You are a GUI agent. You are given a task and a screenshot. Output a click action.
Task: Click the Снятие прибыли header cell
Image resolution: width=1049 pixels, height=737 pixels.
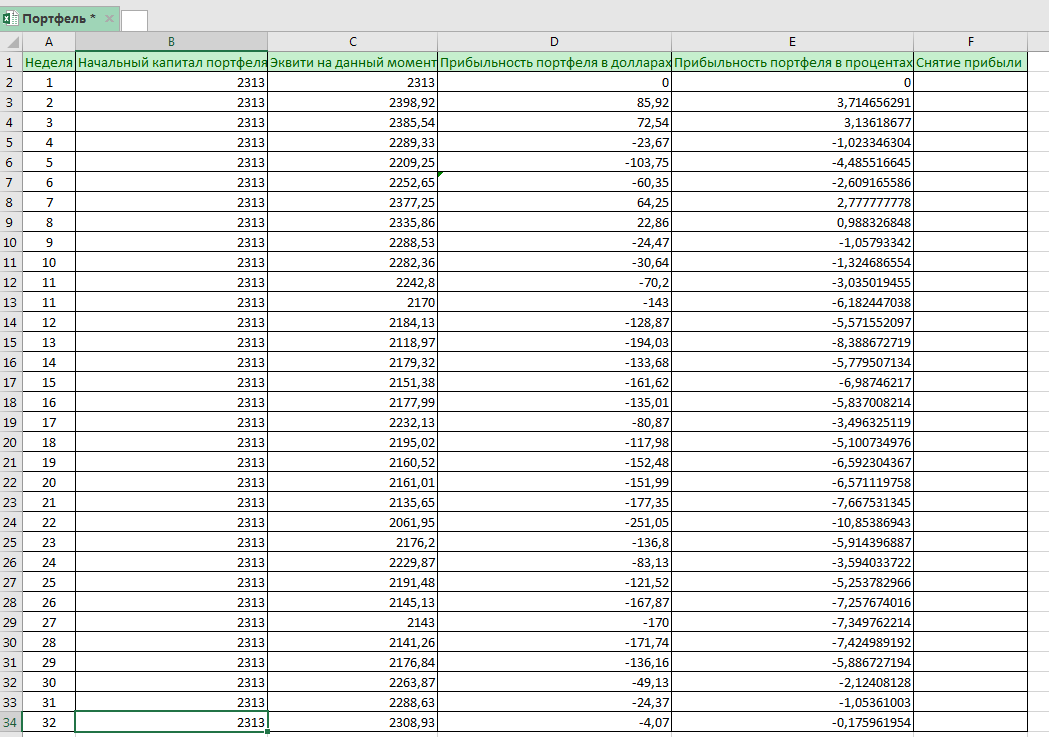pyautogui.click(x=970, y=62)
